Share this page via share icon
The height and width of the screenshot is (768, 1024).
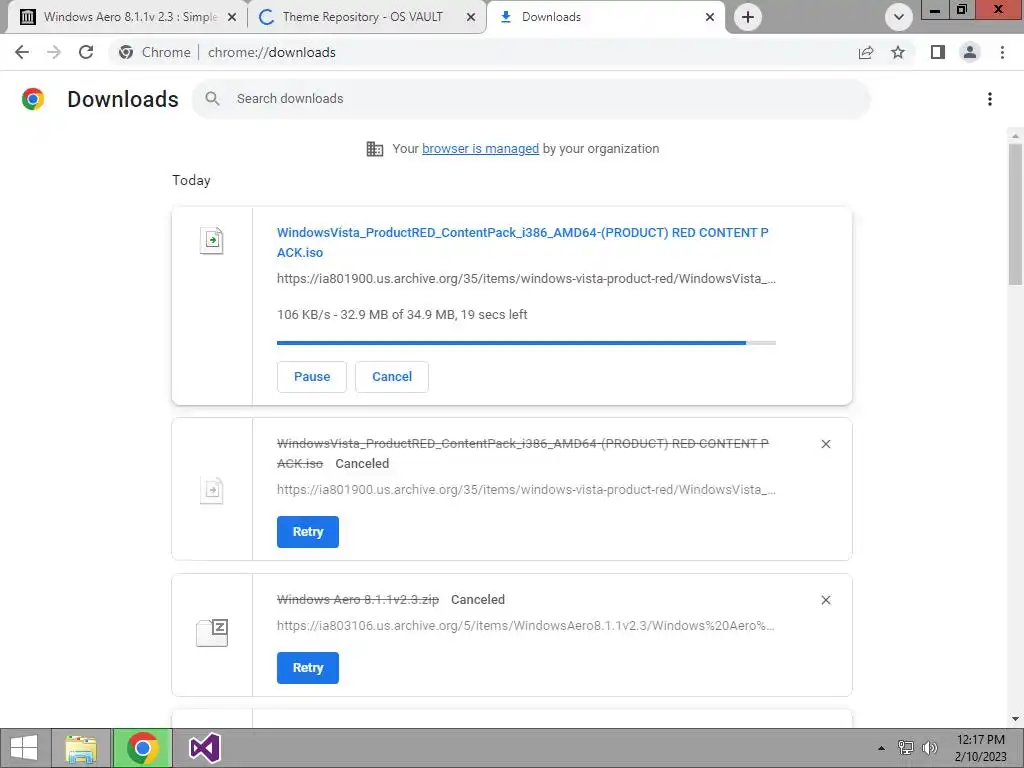tap(866, 52)
